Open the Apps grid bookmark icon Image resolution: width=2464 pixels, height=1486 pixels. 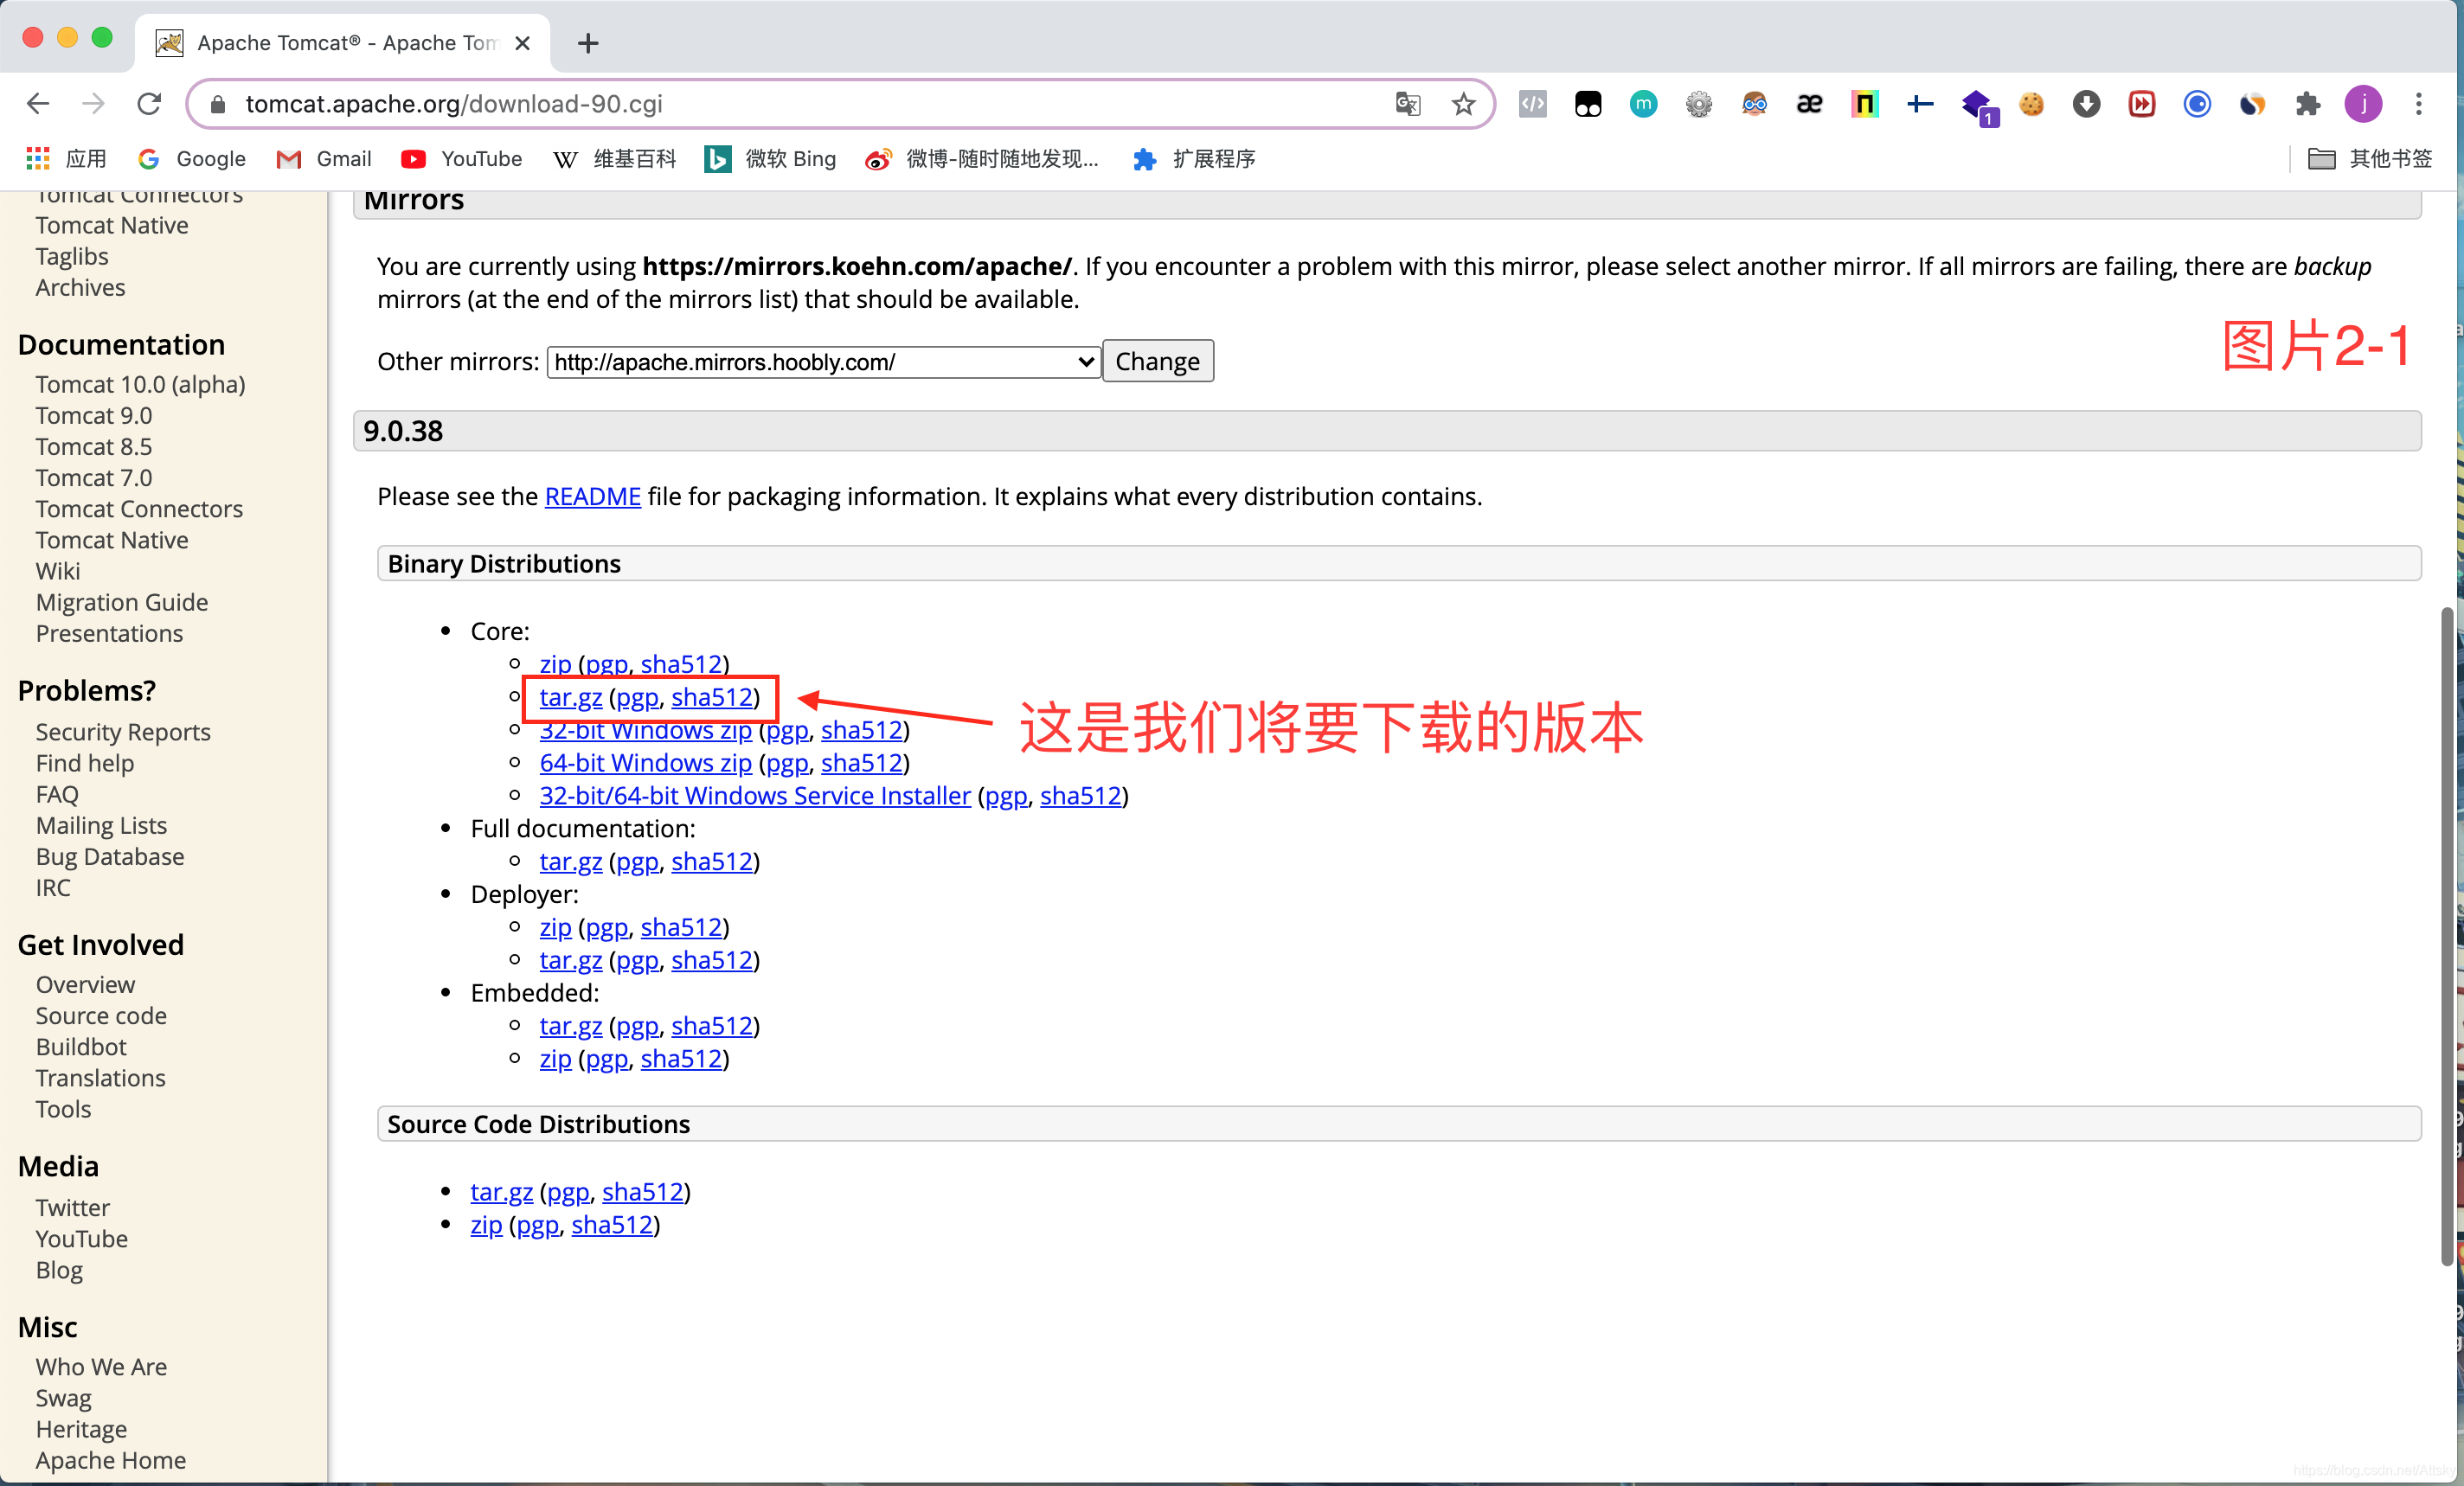tap(38, 159)
